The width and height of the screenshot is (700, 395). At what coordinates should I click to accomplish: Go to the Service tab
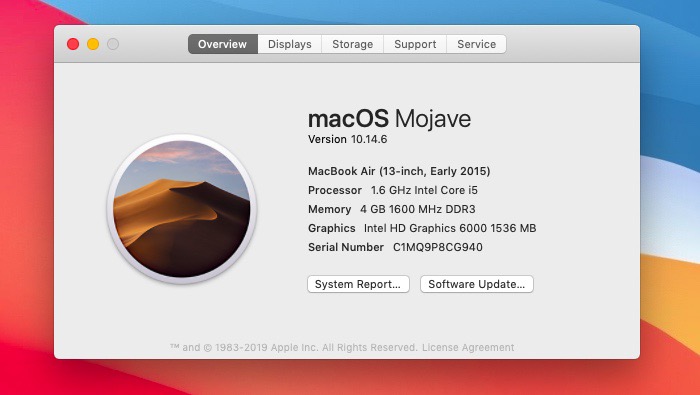coord(476,44)
